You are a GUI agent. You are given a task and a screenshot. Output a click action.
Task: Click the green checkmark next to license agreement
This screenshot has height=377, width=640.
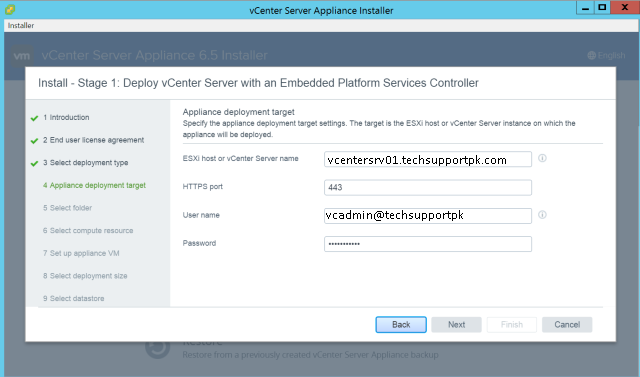[x=34, y=141]
